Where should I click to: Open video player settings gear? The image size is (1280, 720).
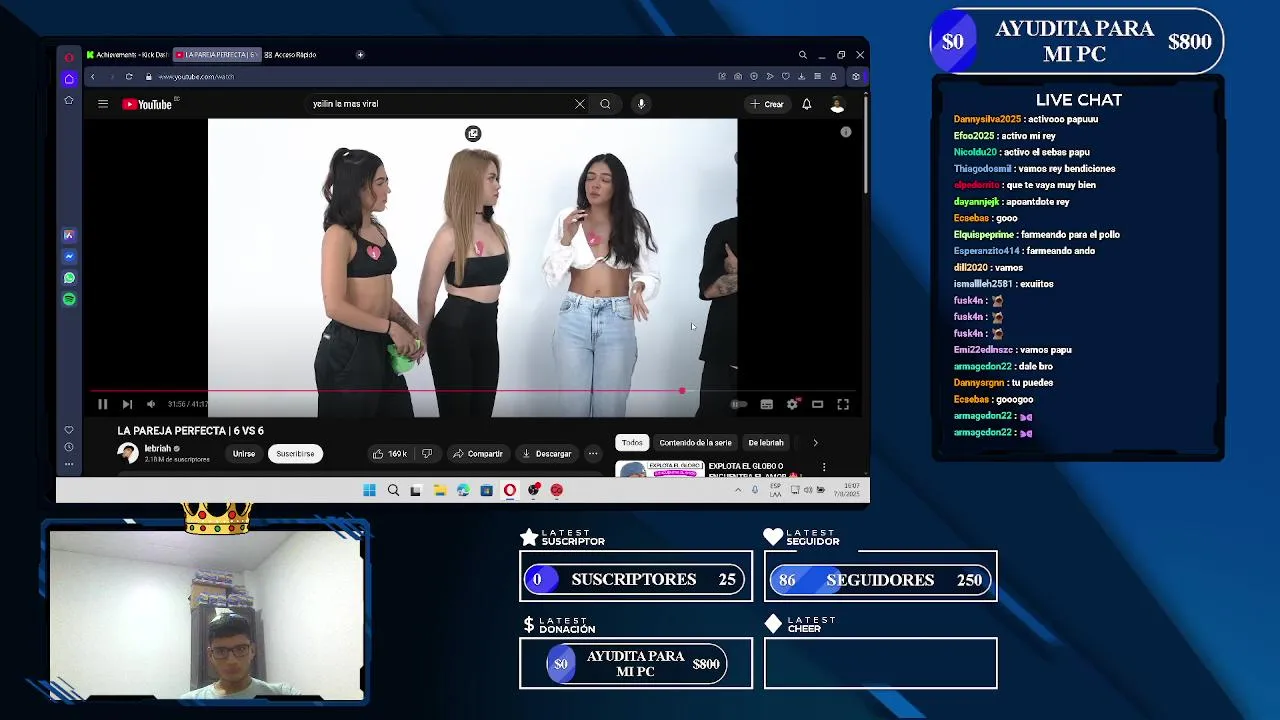pos(792,404)
